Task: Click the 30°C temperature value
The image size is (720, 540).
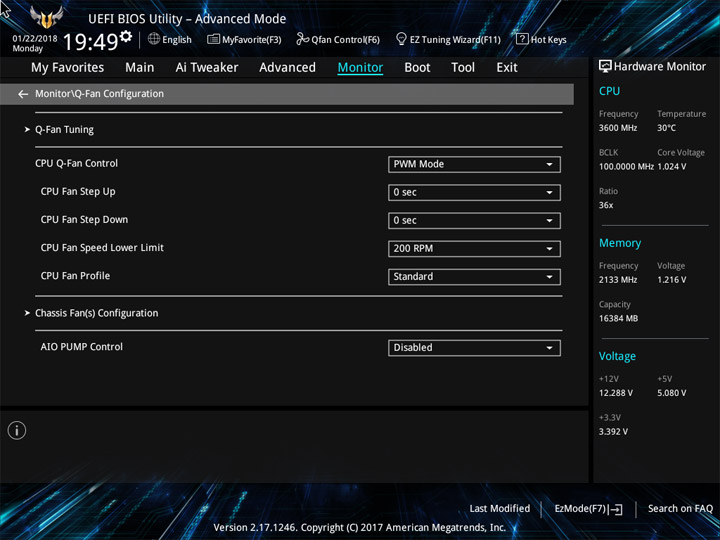Action: tap(666, 128)
